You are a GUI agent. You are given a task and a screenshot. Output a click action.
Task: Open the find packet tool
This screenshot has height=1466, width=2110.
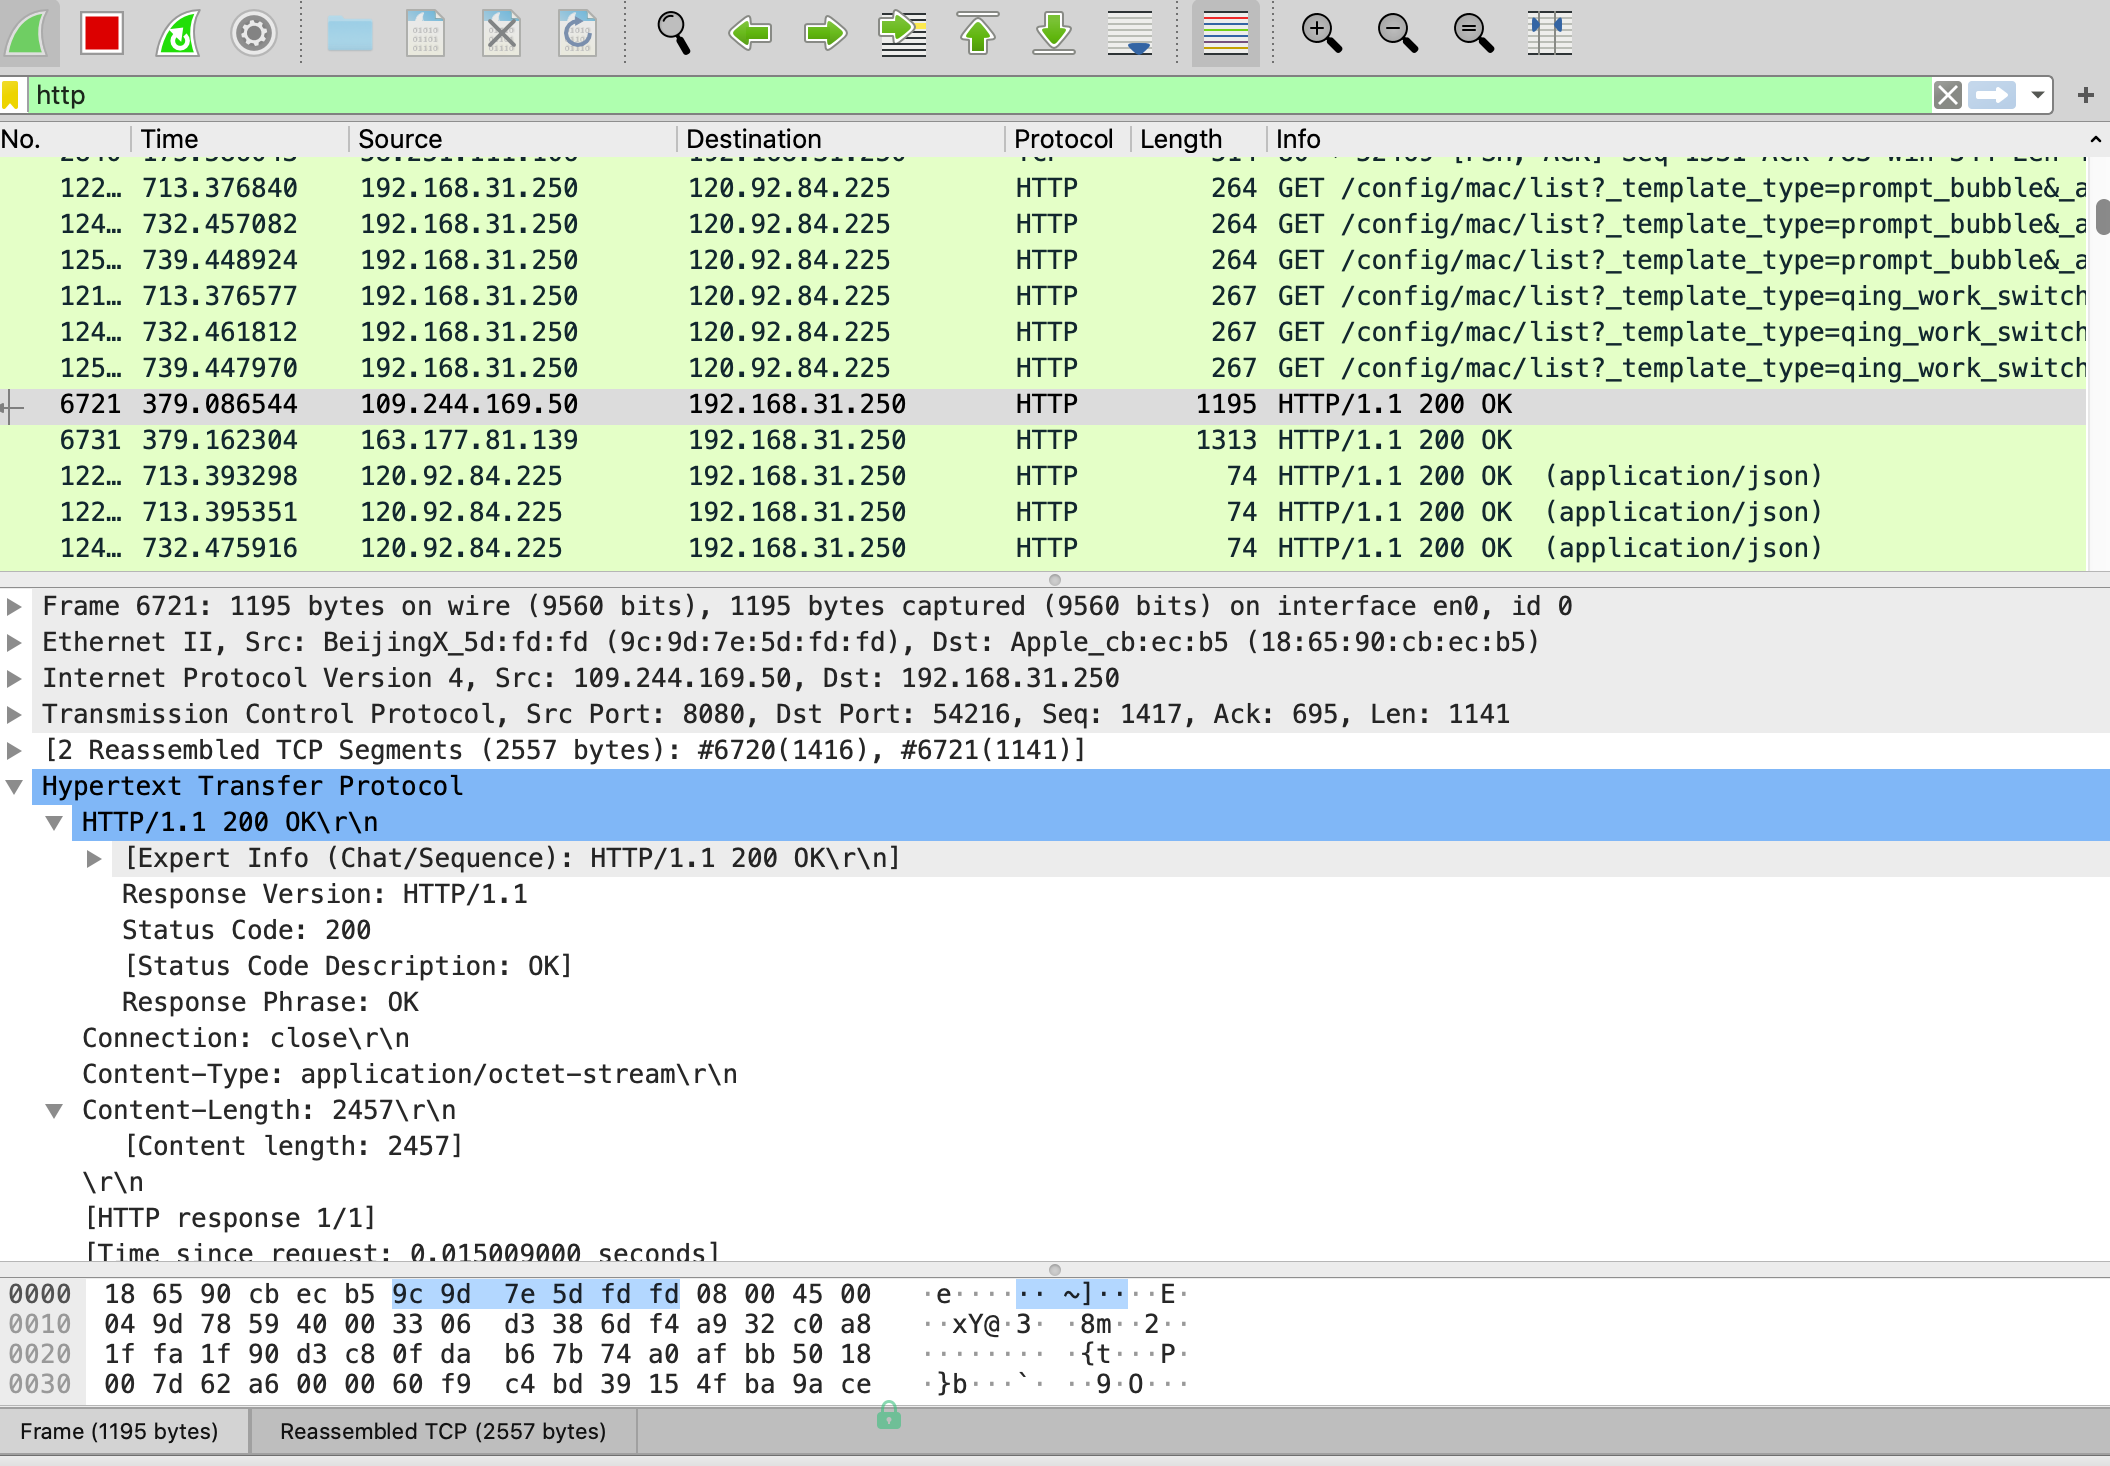[x=672, y=33]
